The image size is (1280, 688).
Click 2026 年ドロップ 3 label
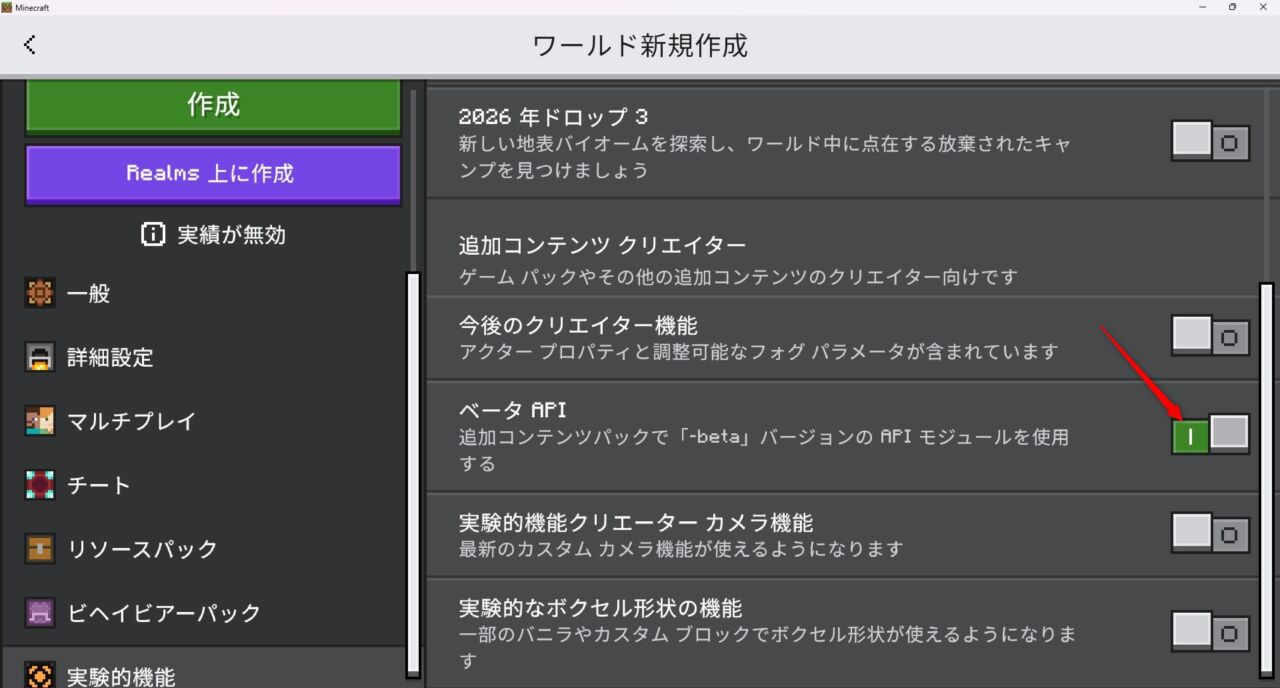point(553,116)
